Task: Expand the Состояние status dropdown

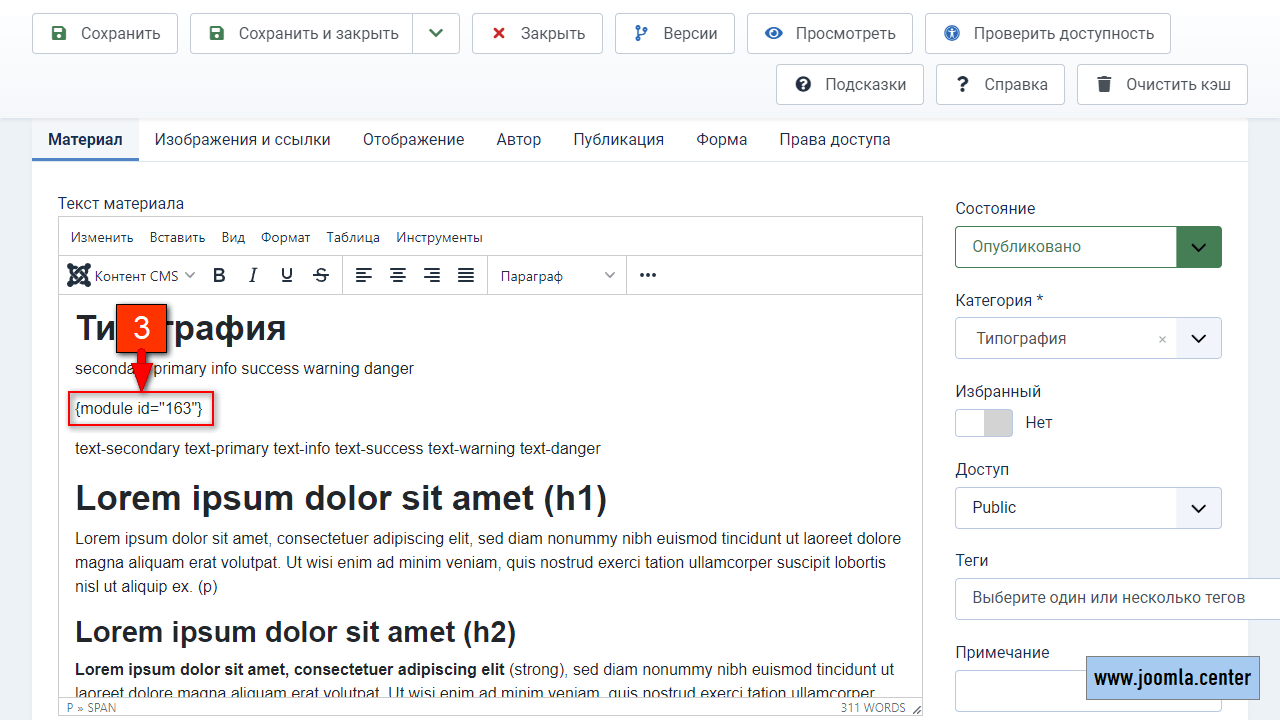Action: pos(1198,247)
